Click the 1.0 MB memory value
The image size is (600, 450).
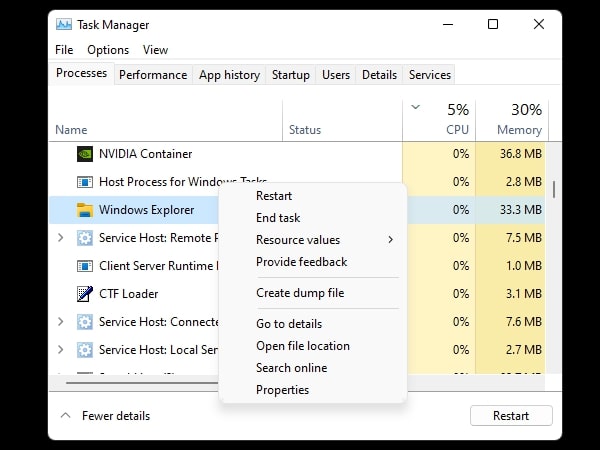[x=524, y=266]
